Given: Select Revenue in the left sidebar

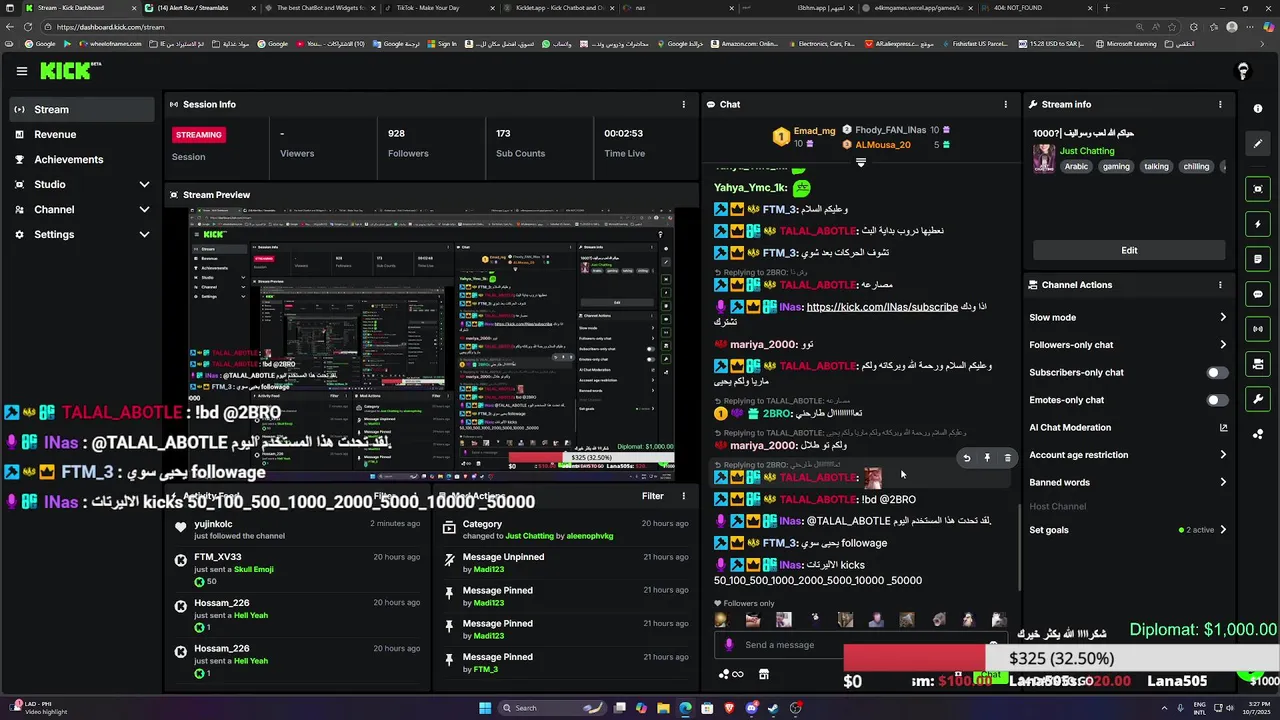Looking at the screenshot, I should pyautogui.click(x=81, y=134).
